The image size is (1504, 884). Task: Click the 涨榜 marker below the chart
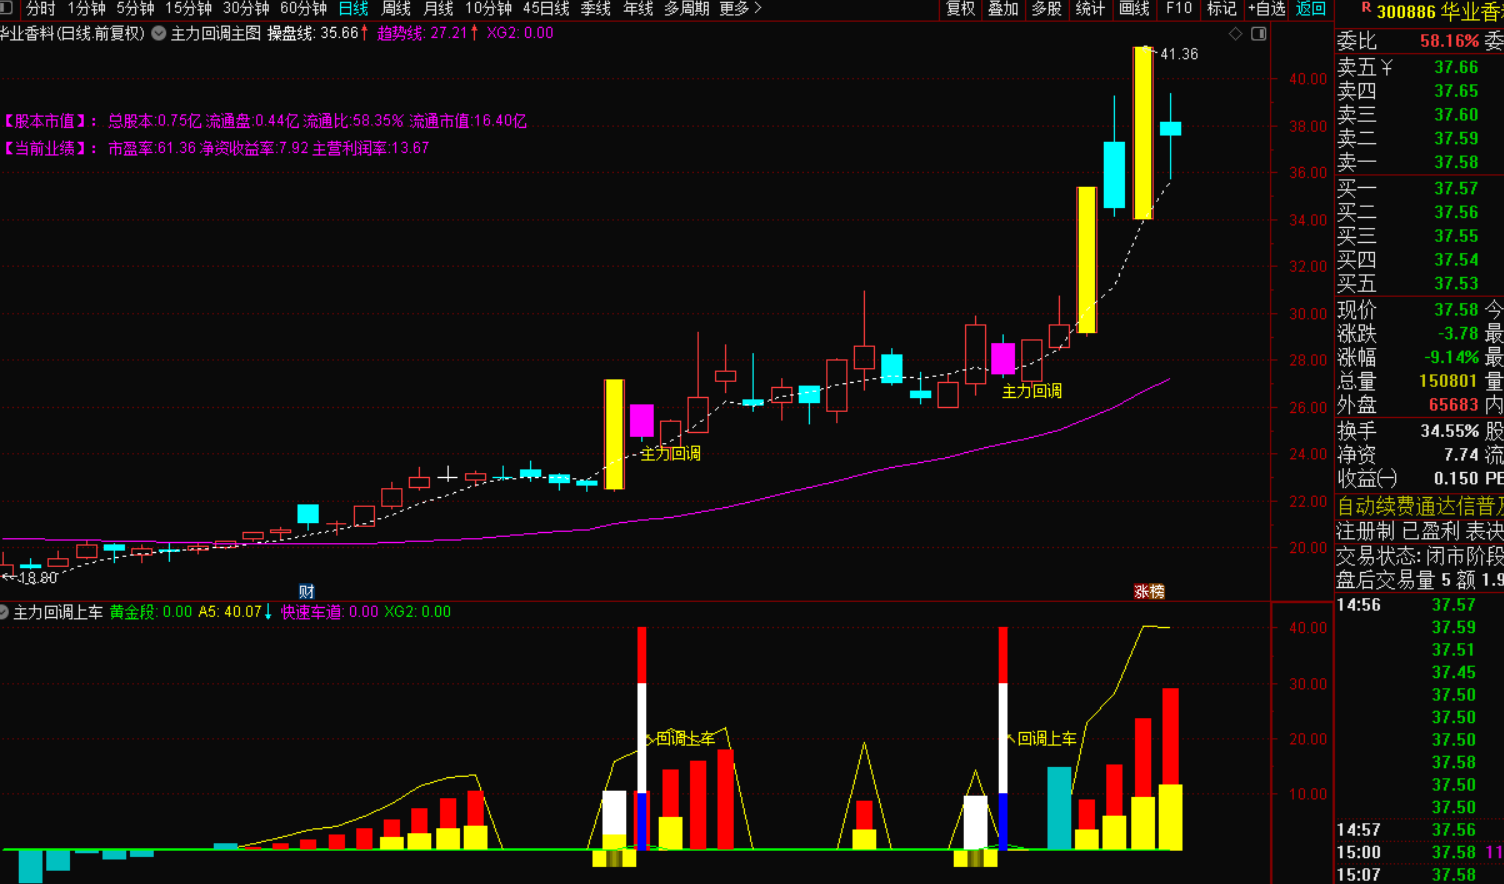(1149, 591)
